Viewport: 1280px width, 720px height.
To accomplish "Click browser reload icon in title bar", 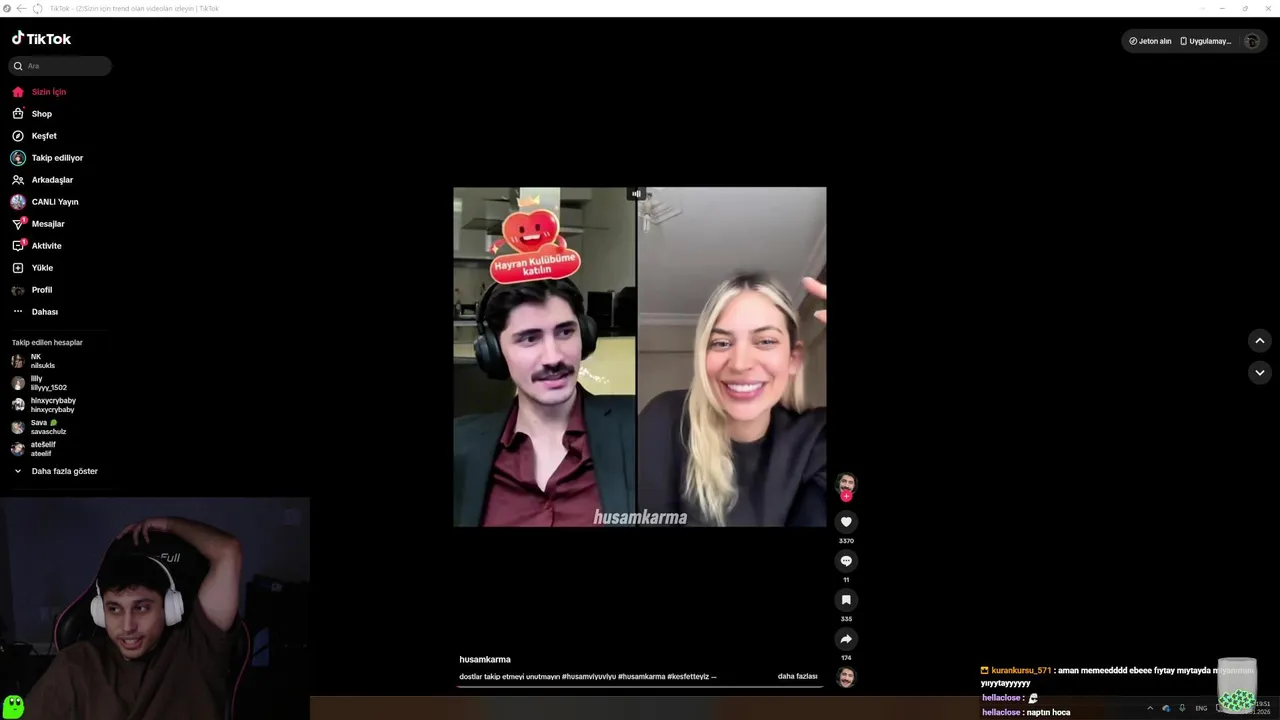I will pos(38,8).
